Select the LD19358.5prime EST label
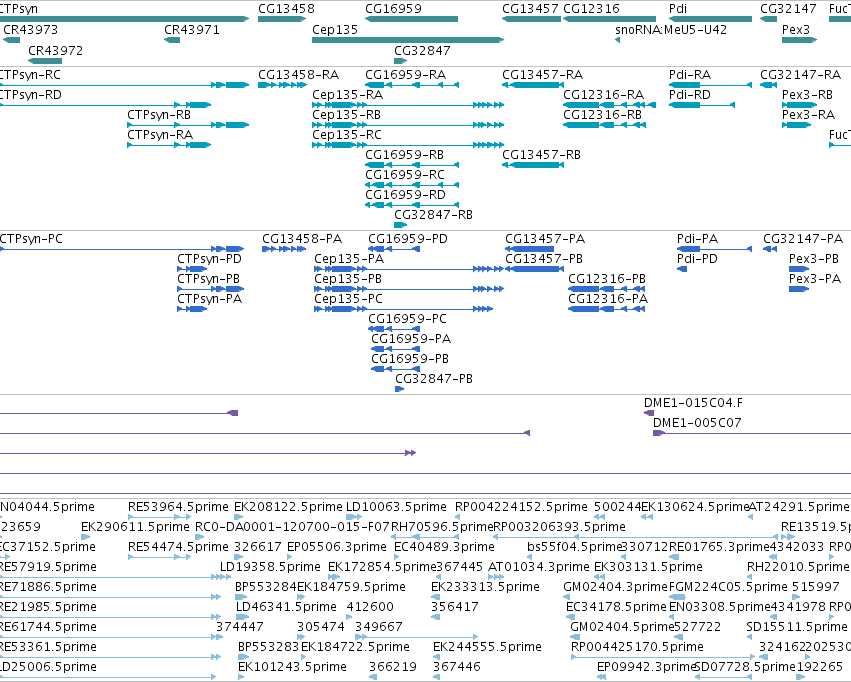Image resolution: width=851 pixels, height=682 pixels. 270,567
